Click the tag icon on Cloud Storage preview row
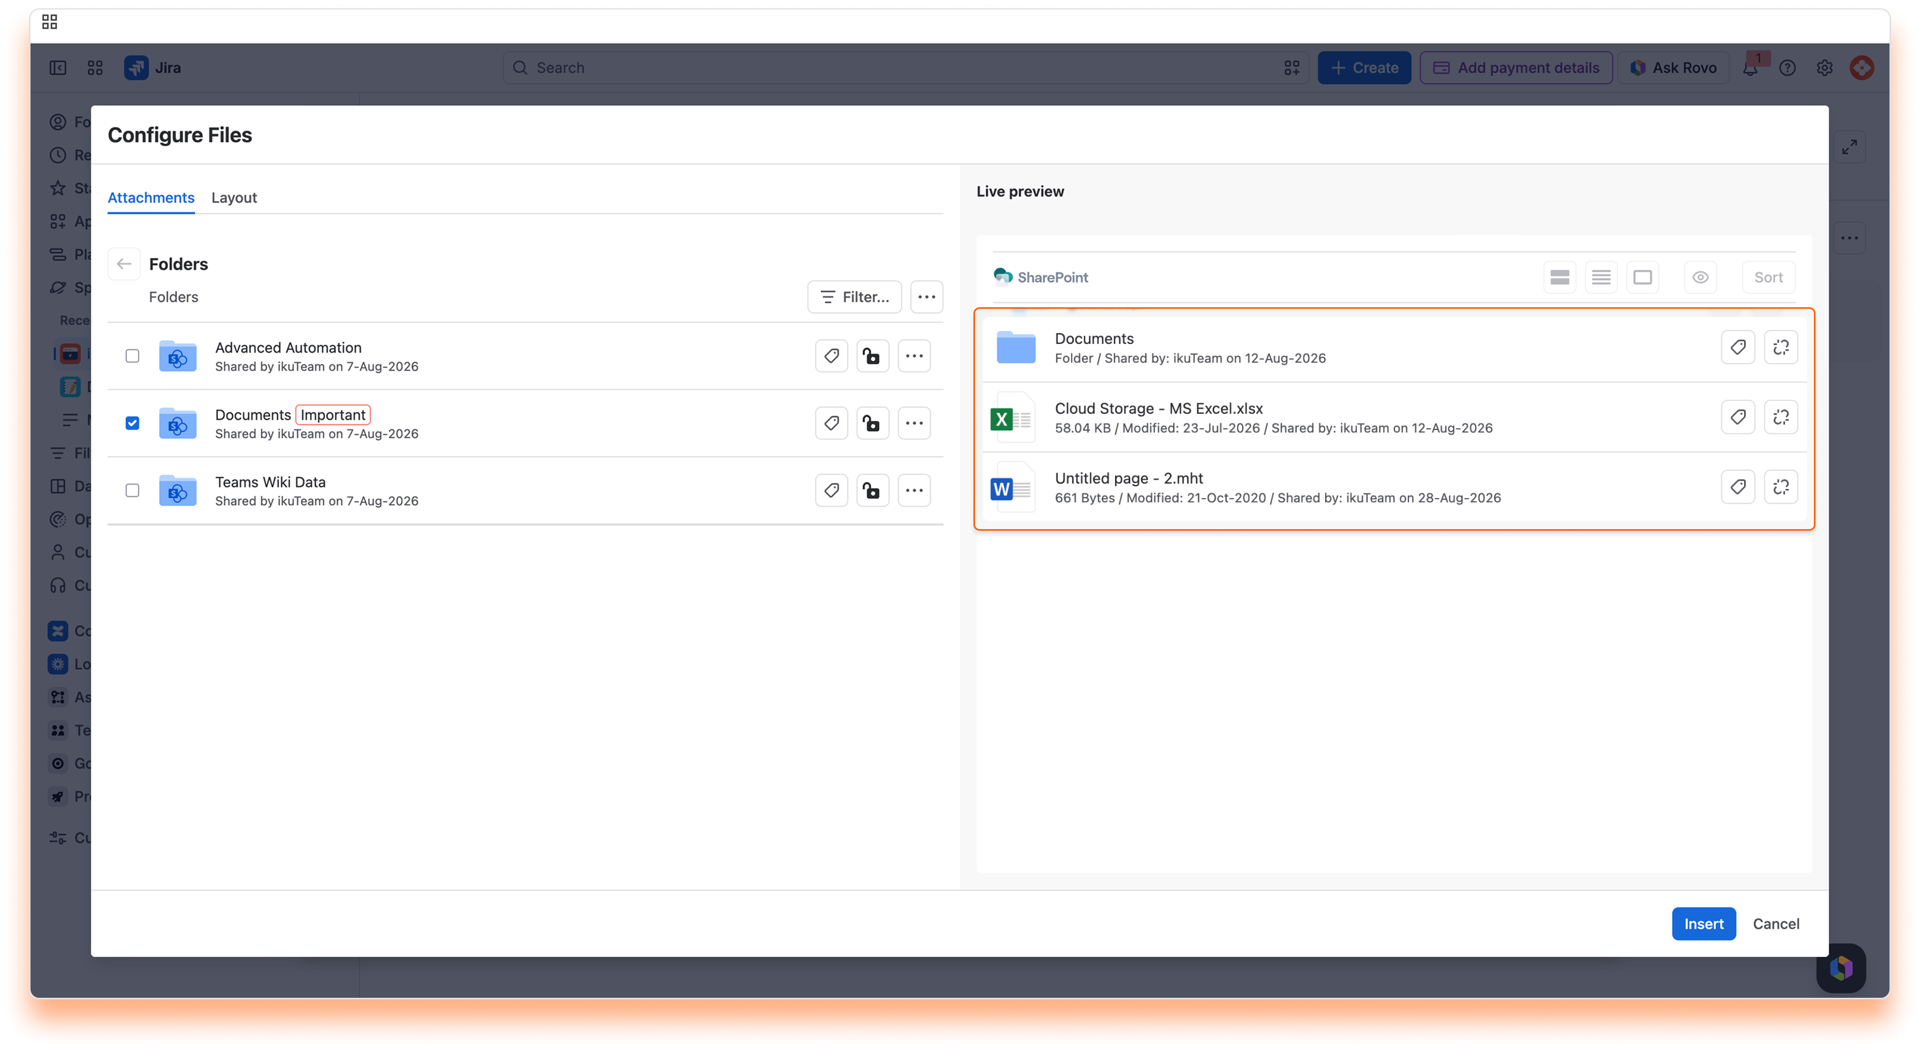The height and width of the screenshot is (1049, 1920). point(1738,417)
